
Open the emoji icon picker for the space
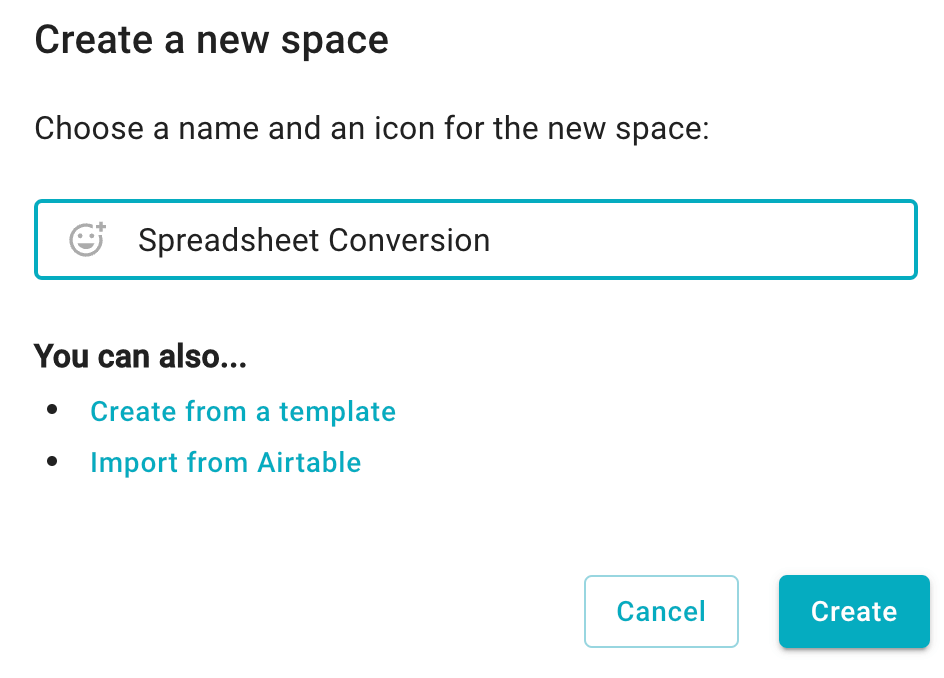[88, 239]
